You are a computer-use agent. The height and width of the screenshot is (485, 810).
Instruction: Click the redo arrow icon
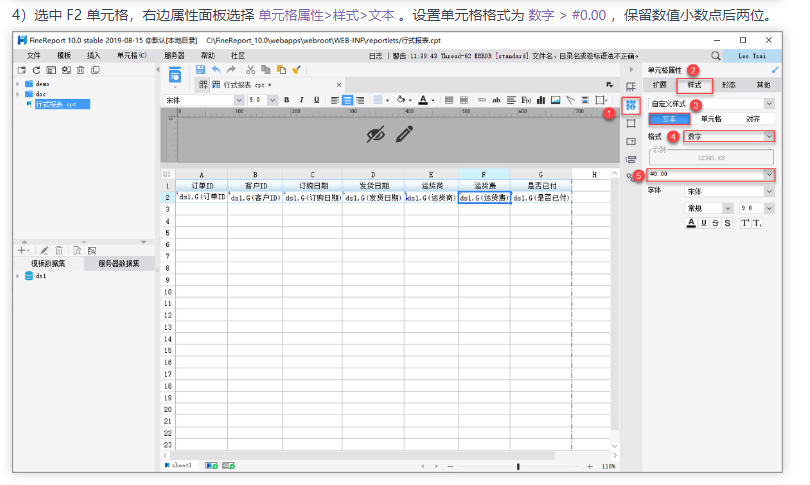(x=231, y=70)
